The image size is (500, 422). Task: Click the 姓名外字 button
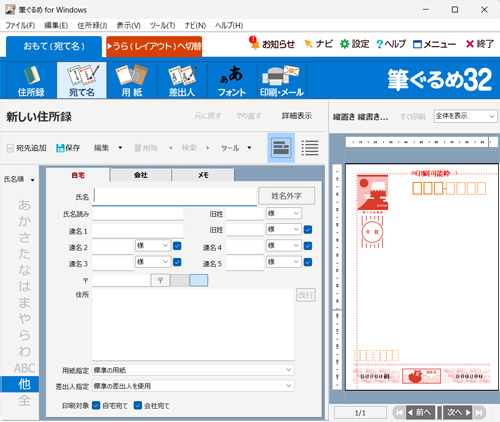point(286,196)
